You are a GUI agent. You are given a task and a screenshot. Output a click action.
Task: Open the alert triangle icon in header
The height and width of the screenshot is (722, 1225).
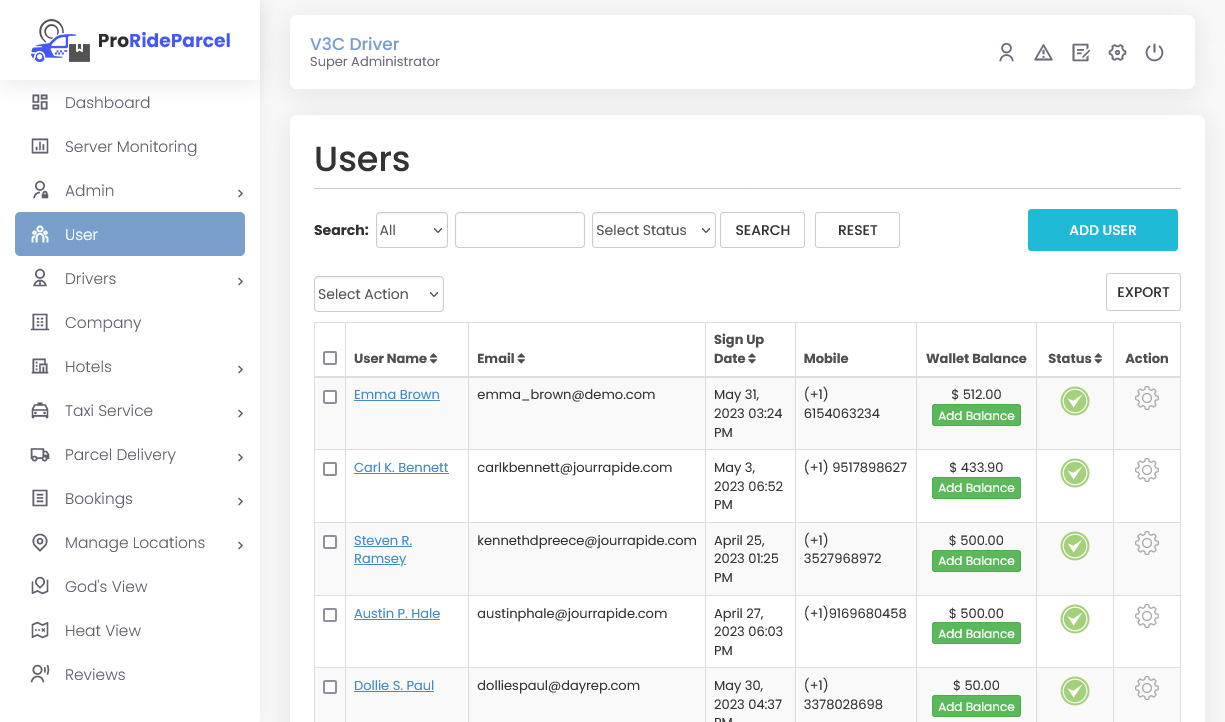pyautogui.click(x=1044, y=53)
